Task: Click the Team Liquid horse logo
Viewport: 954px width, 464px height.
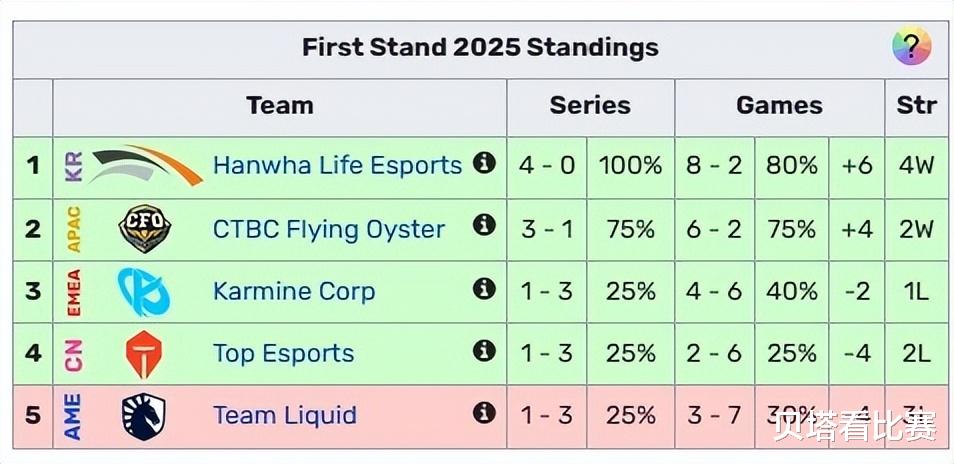Action: pos(144,416)
